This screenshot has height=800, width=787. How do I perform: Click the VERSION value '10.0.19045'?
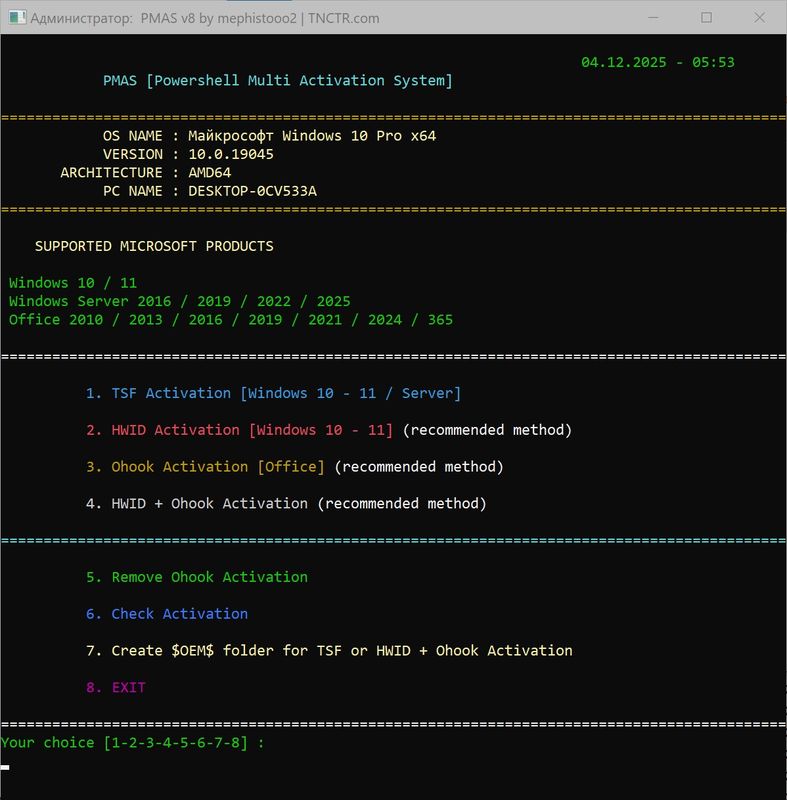pos(231,154)
